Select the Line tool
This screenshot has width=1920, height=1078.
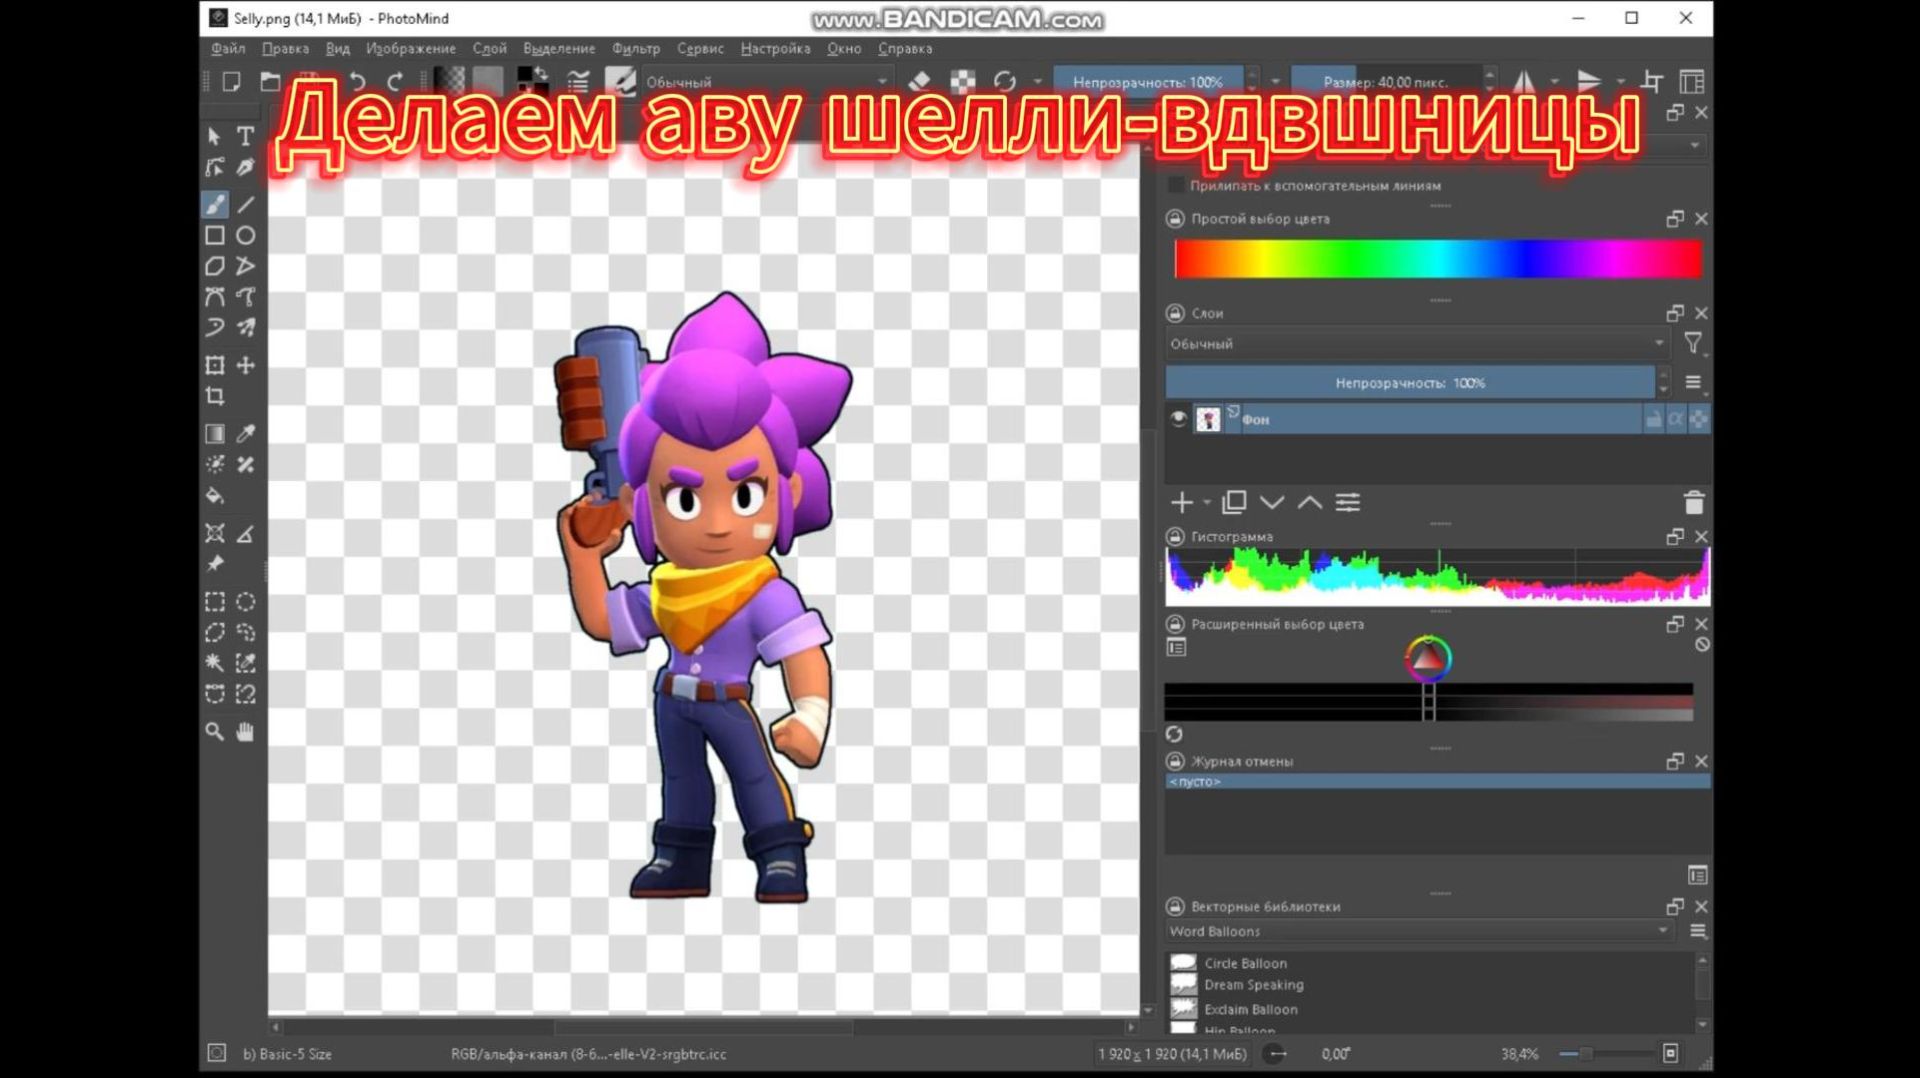[x=245, y=204]
